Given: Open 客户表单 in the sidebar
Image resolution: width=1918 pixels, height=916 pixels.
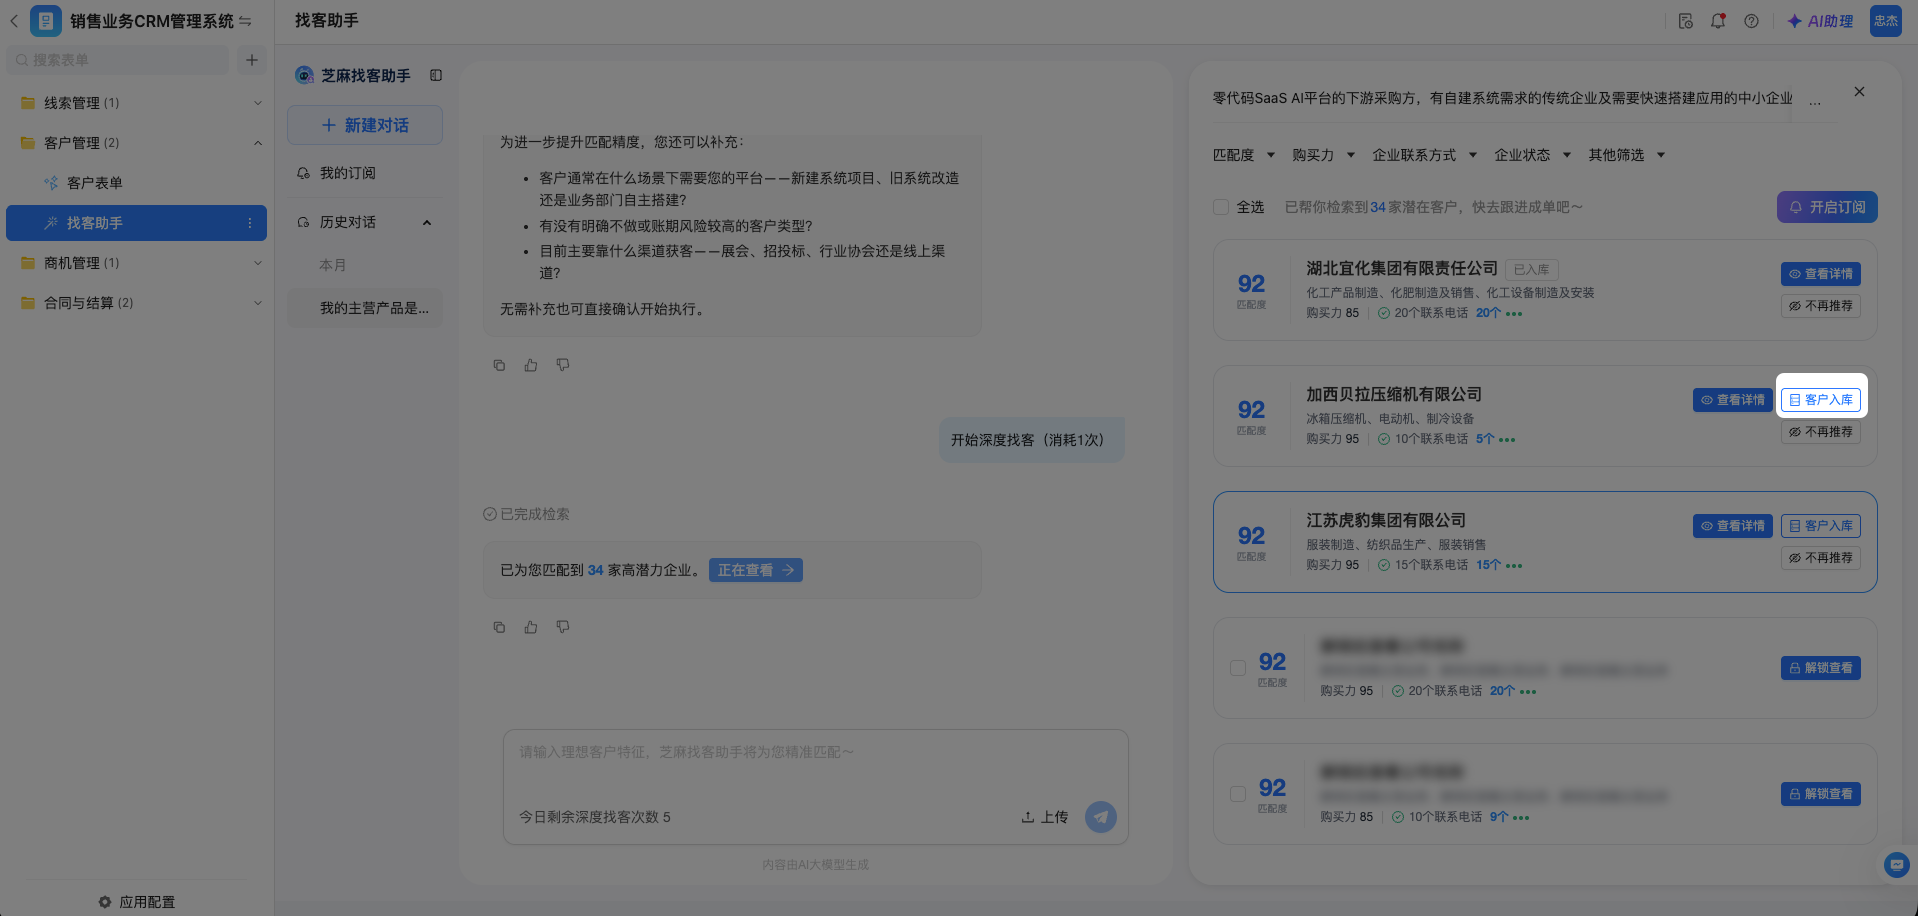Looking at the screenshot, I should [137, 183].
